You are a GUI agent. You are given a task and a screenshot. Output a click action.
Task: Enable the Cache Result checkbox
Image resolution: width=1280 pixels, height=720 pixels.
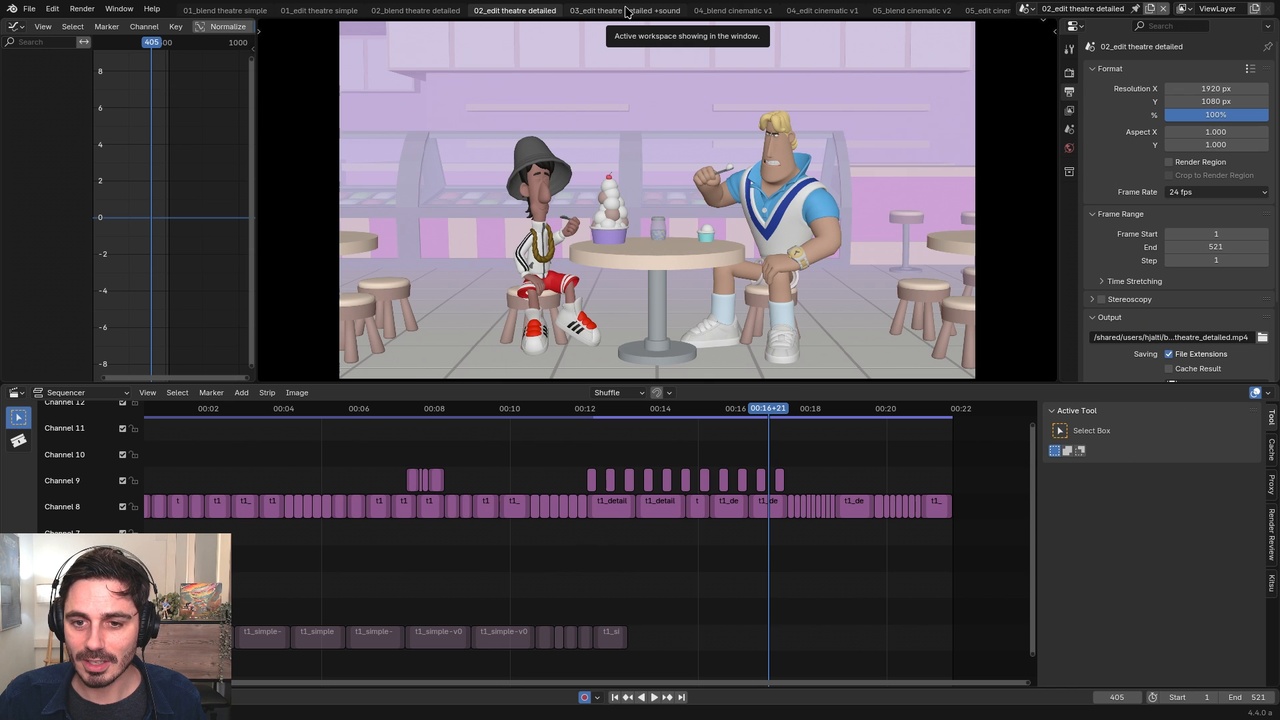[x=1168, y=369]
